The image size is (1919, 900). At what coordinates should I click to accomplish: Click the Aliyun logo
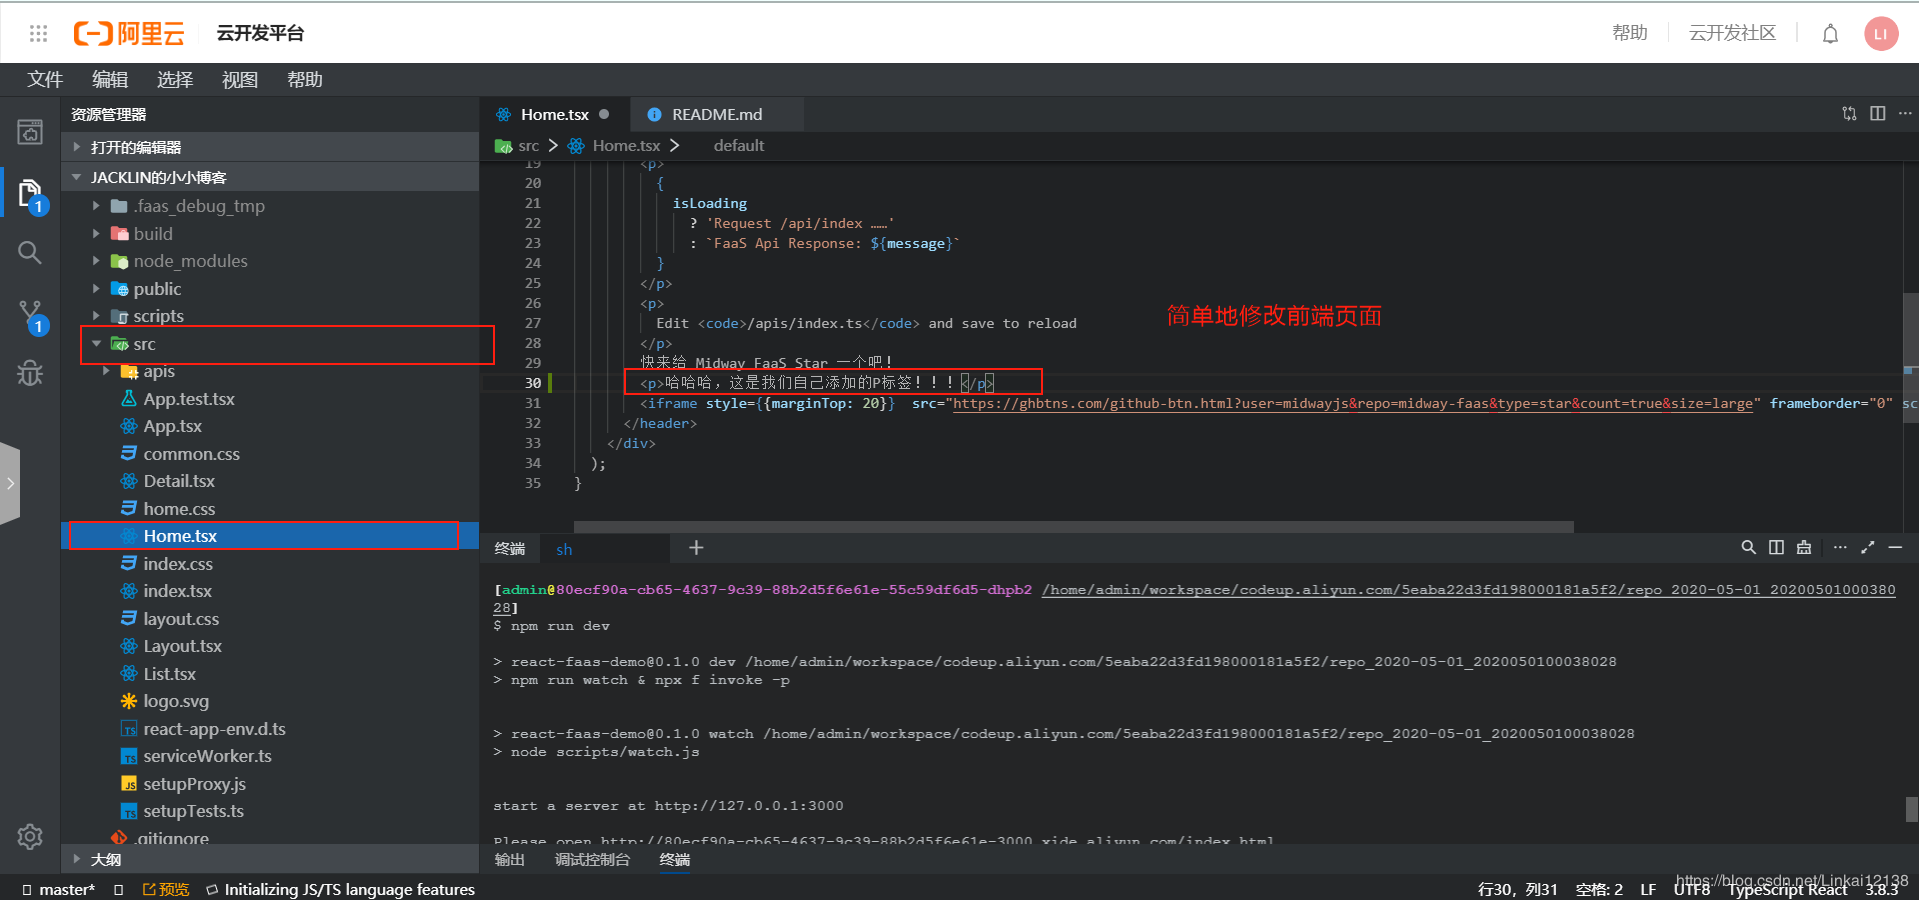pyautogui.click(x=129, y=33)
